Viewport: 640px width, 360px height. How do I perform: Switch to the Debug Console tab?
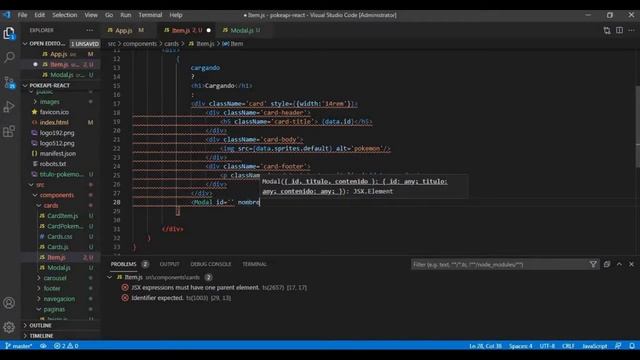[x=211, y=264]
